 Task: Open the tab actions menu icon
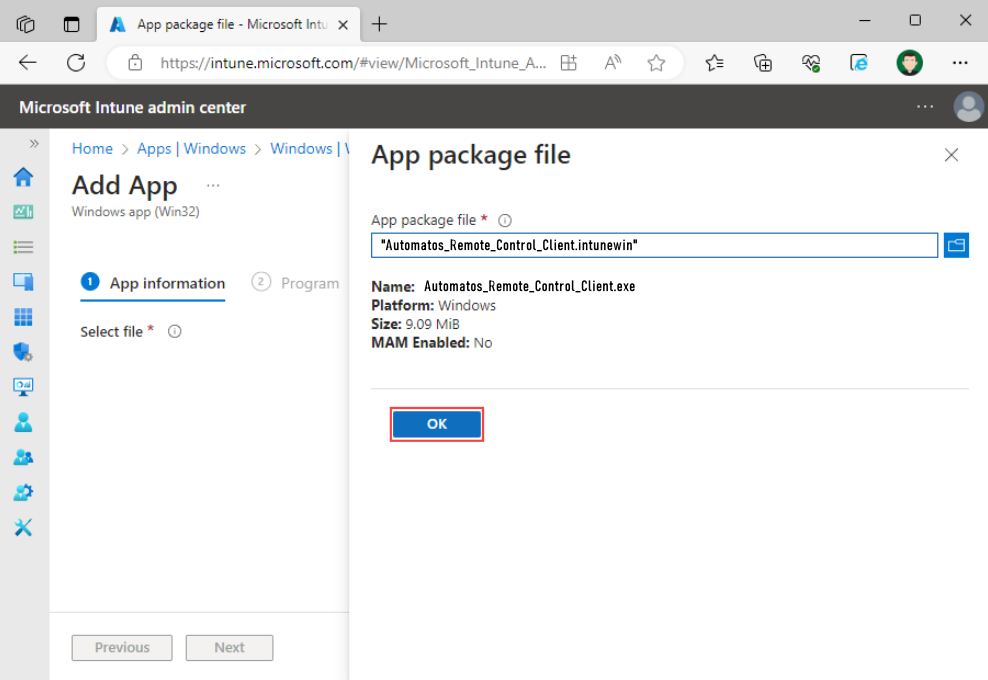pyautogui.click(x=72, y=25)
